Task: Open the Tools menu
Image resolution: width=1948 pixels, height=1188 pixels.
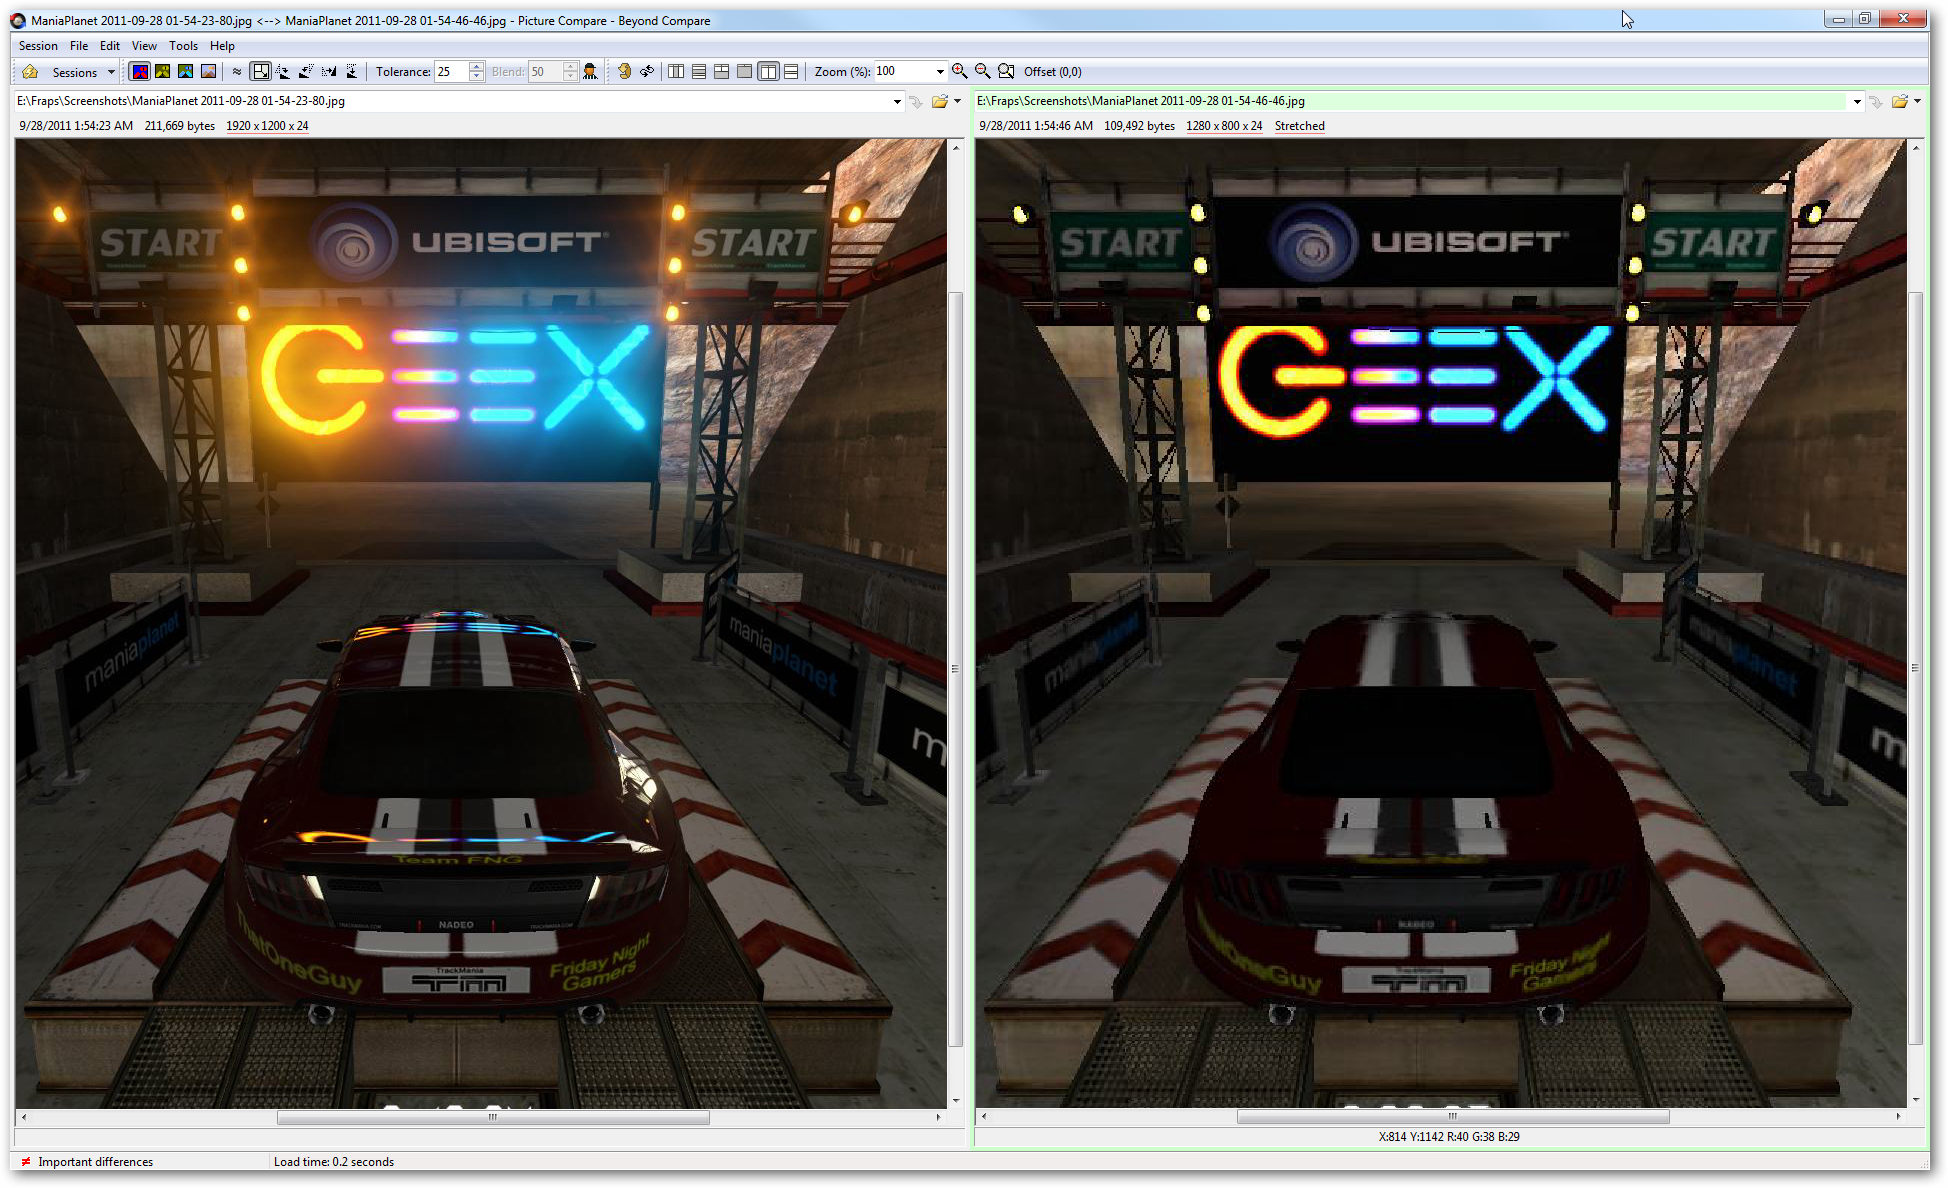Action: (183, 46)
